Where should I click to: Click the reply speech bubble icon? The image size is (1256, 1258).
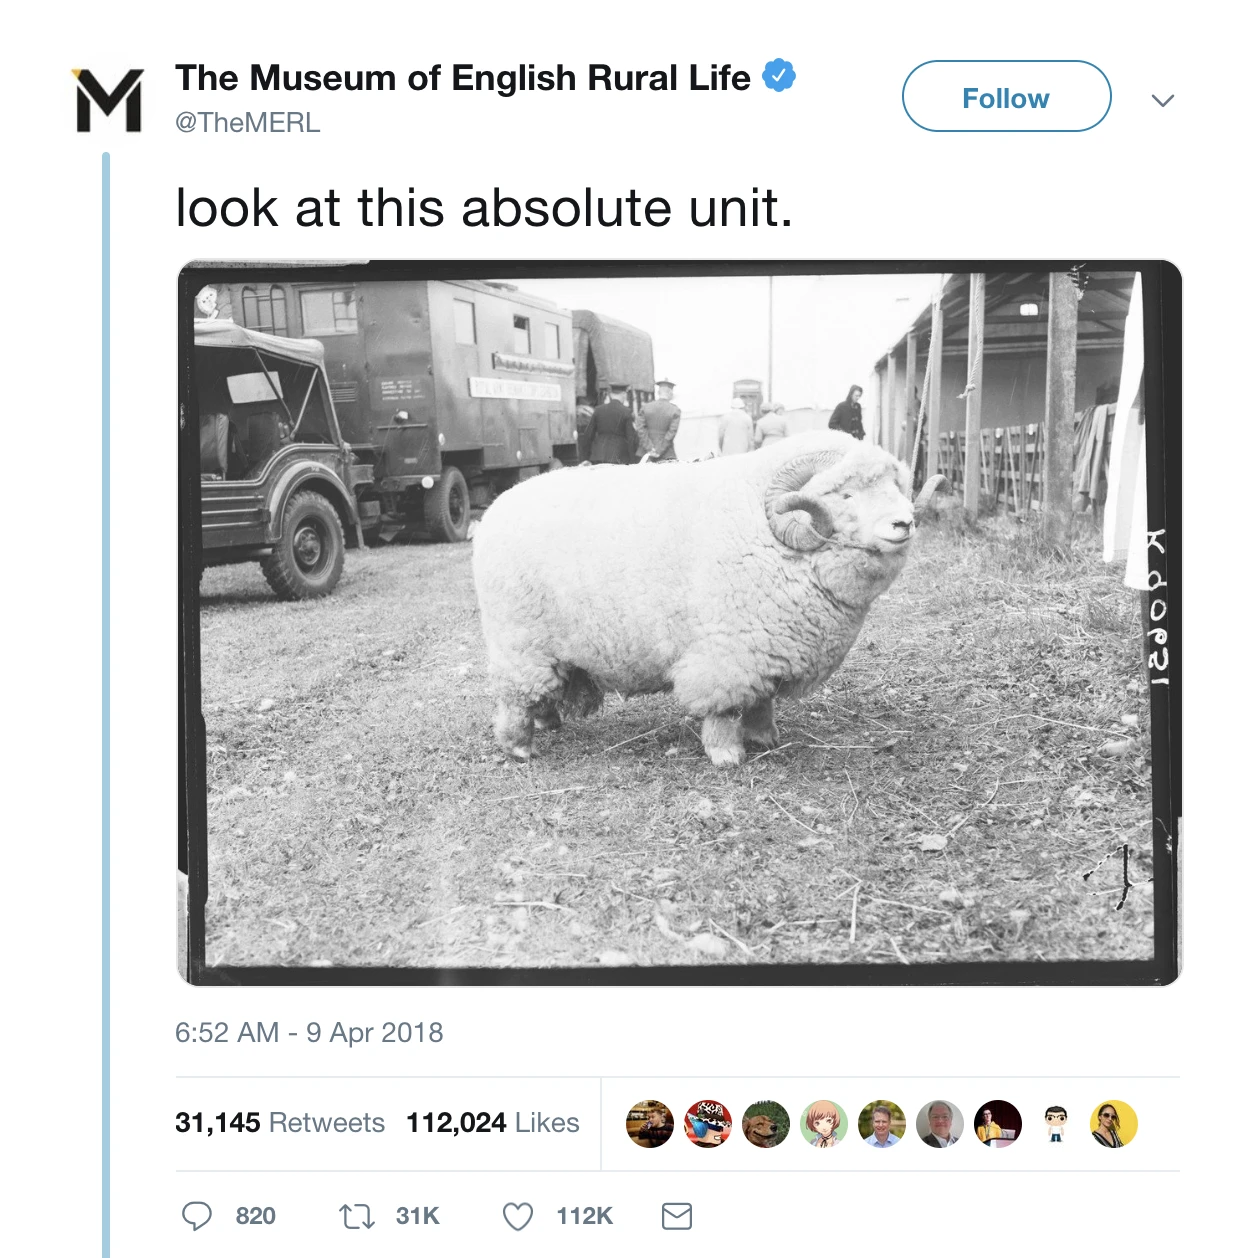tap(197, 1216)
